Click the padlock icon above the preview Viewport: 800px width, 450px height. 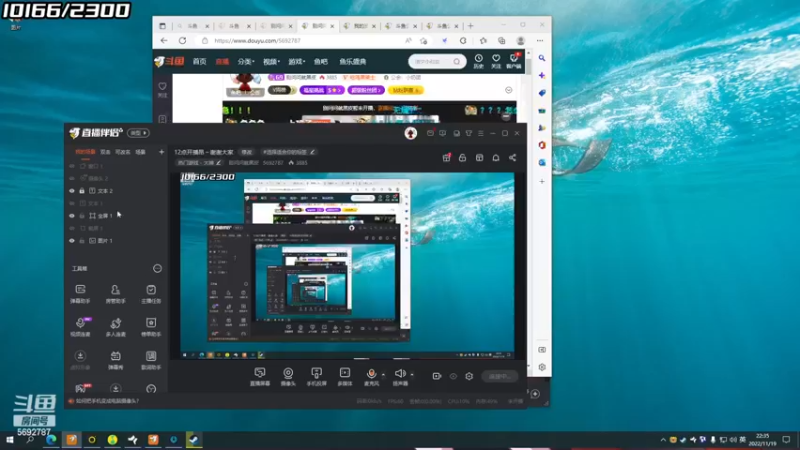(x=462, y=158)
